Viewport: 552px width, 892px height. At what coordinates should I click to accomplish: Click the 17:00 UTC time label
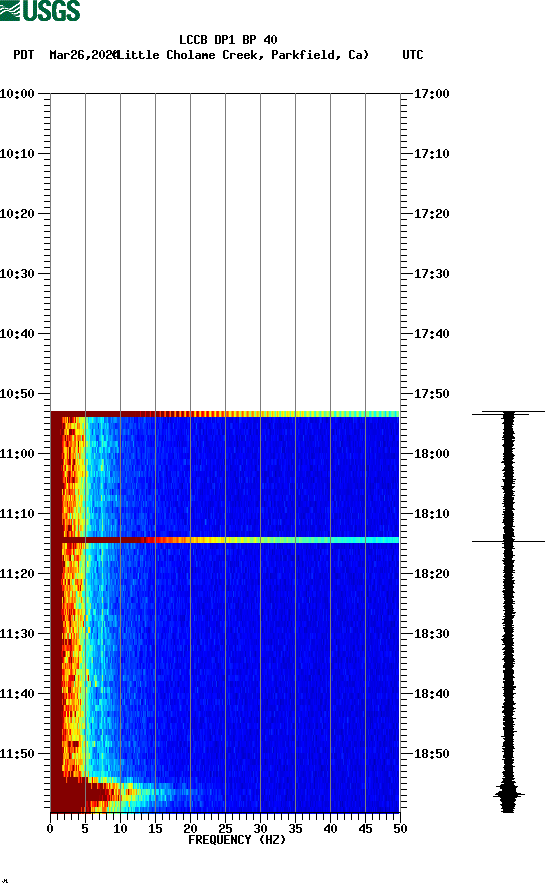click(x=431, y=94)
